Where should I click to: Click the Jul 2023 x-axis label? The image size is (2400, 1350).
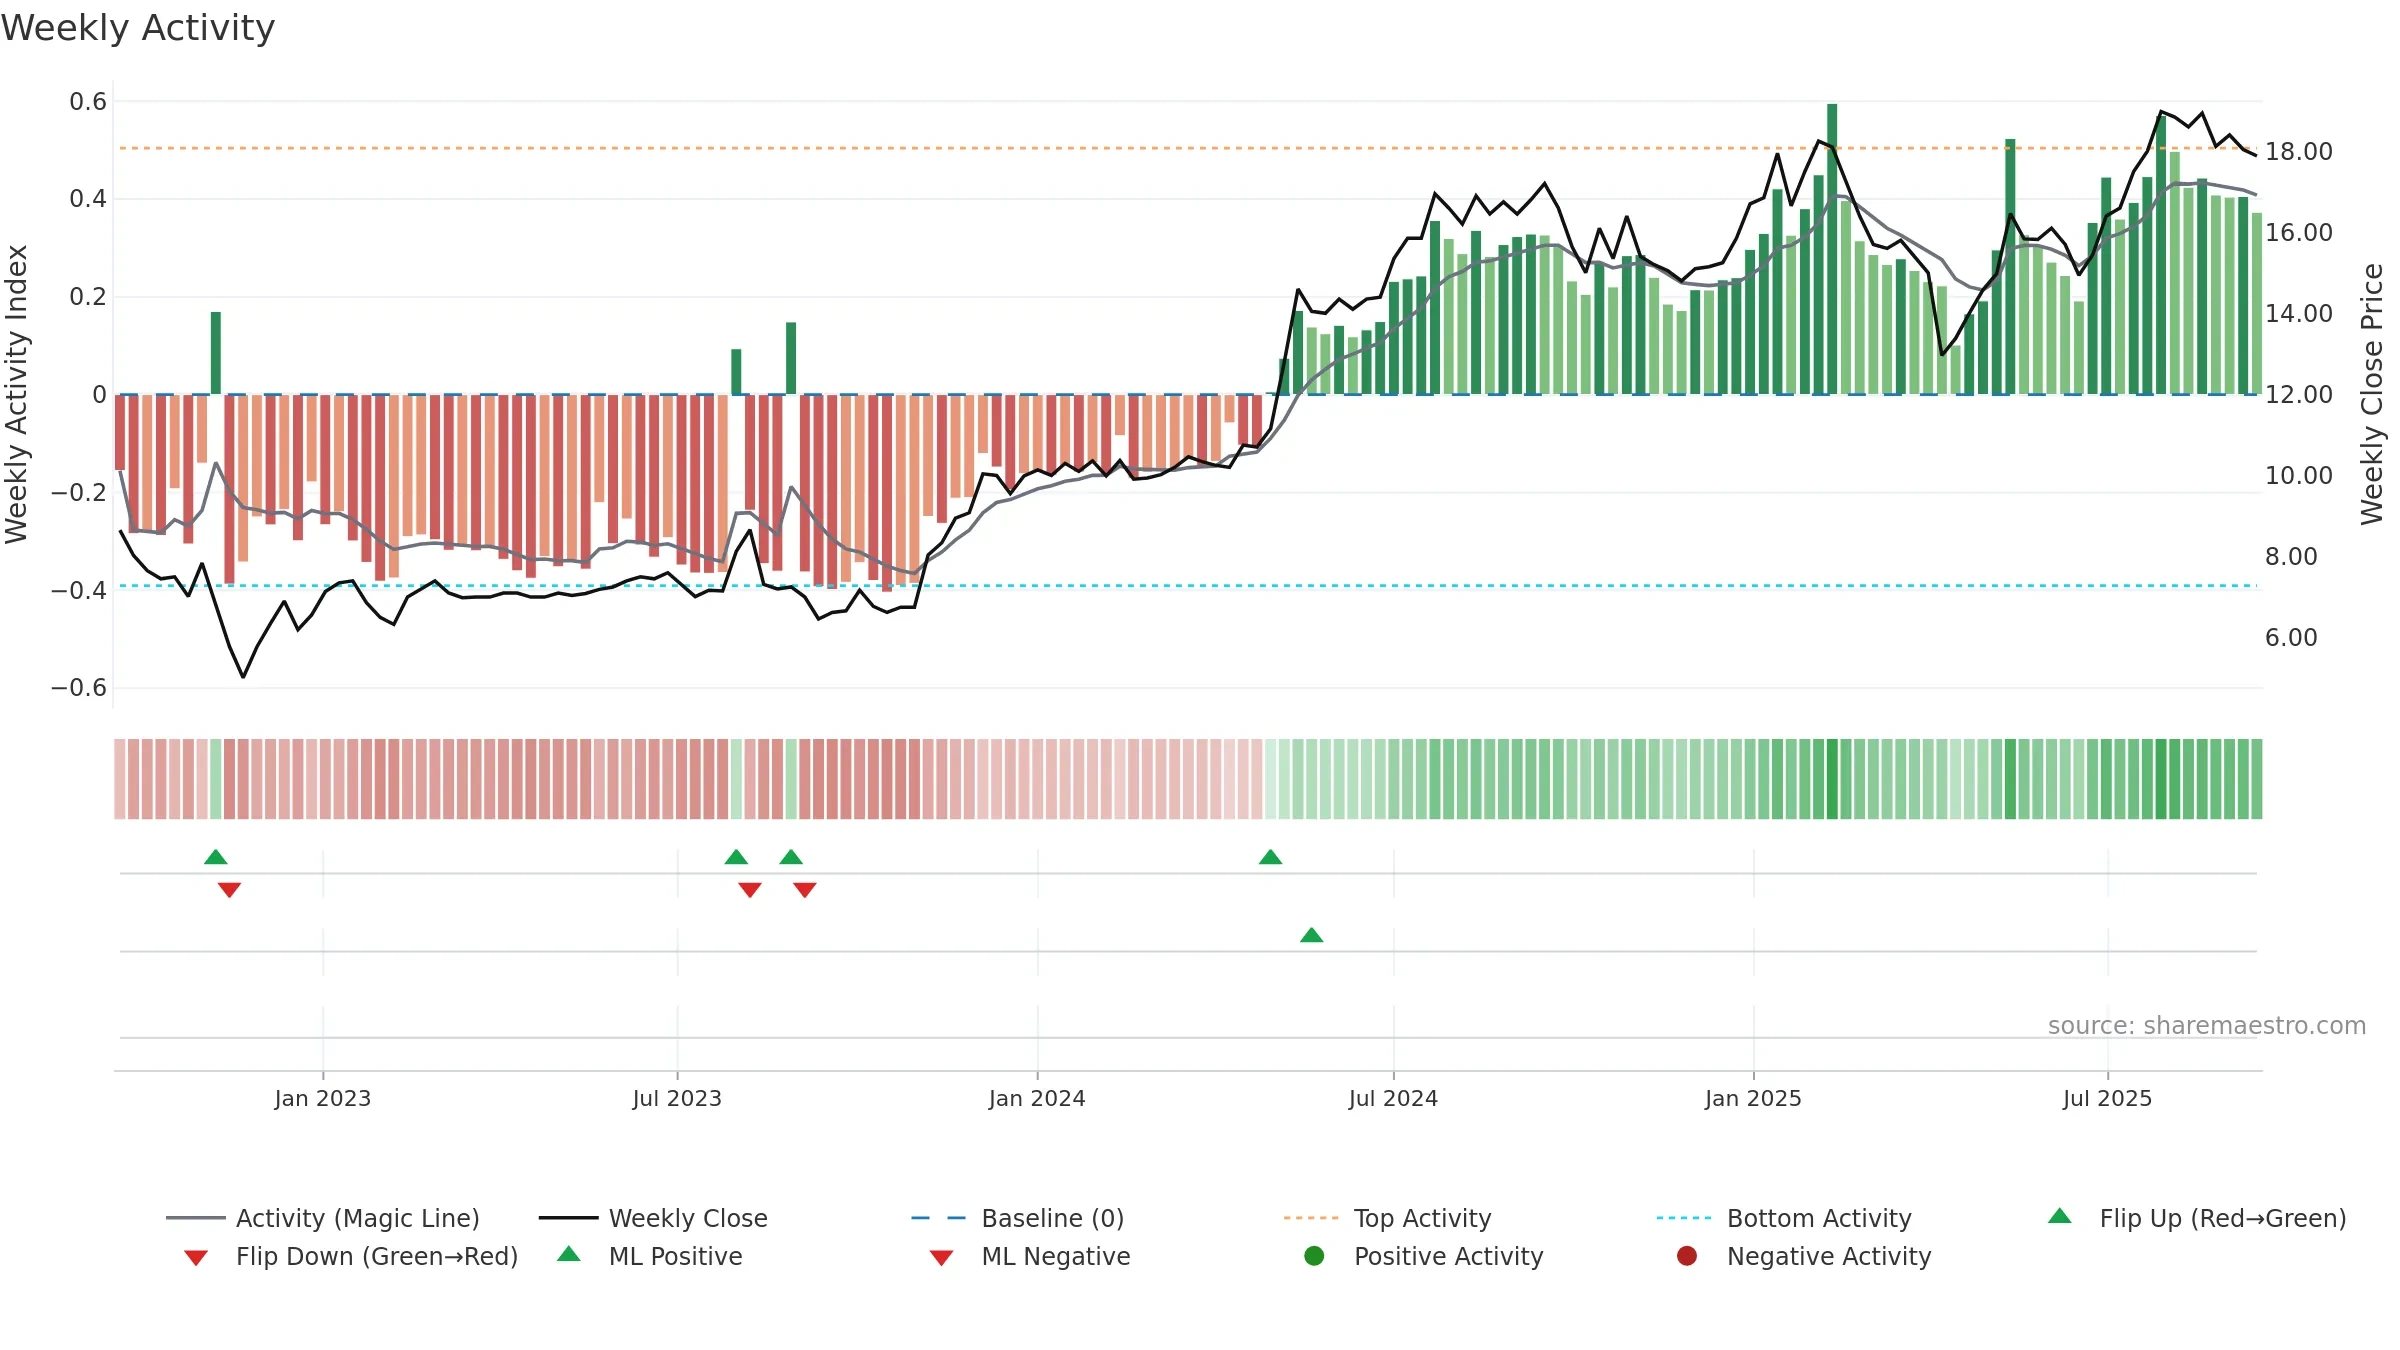pyautogui.click(x=677, y=1098)
